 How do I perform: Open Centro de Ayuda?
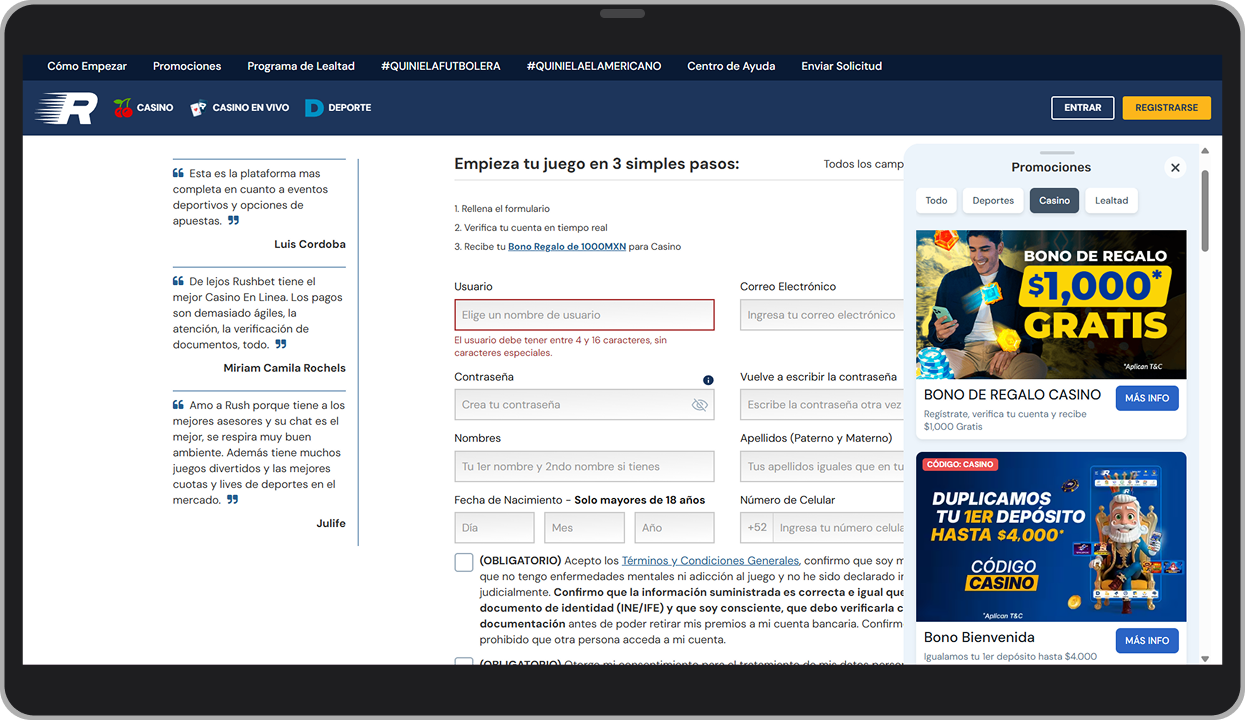point(730,66)
